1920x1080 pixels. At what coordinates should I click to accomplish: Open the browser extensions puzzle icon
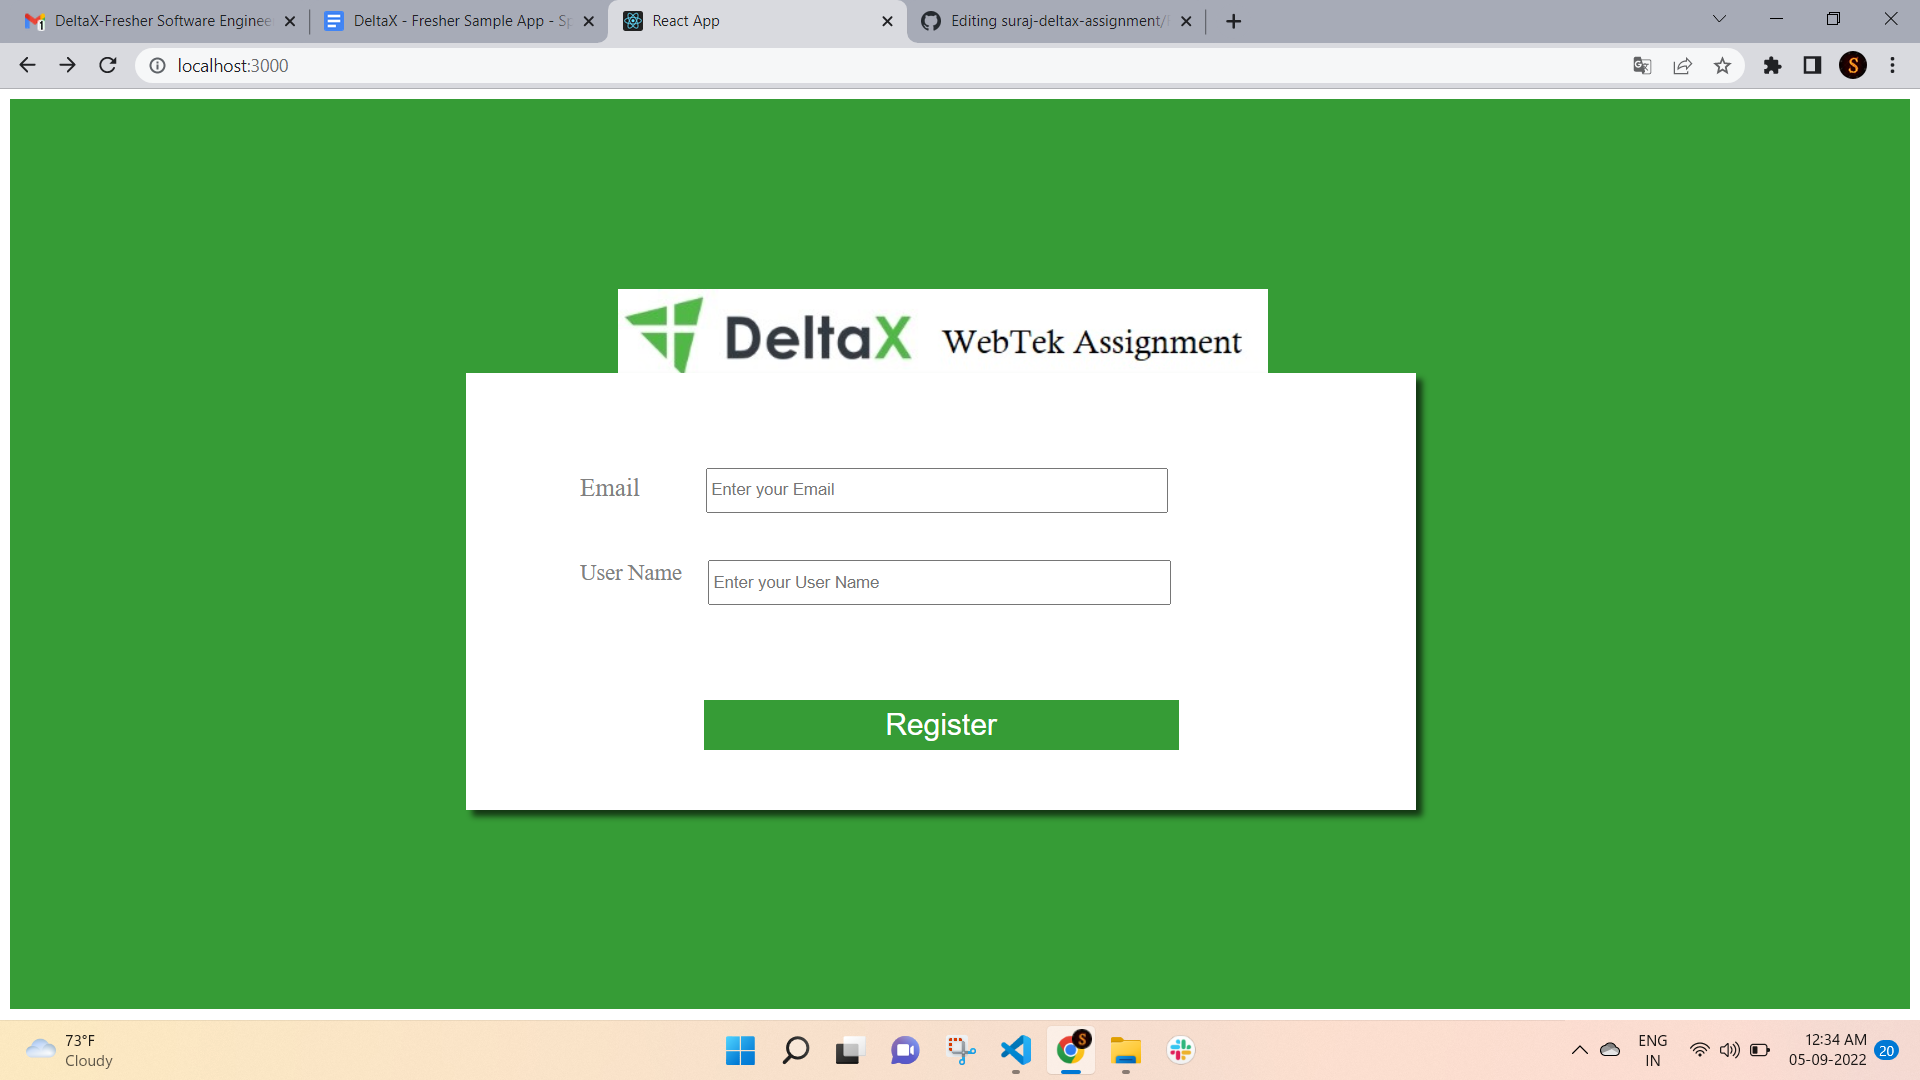1772,65
